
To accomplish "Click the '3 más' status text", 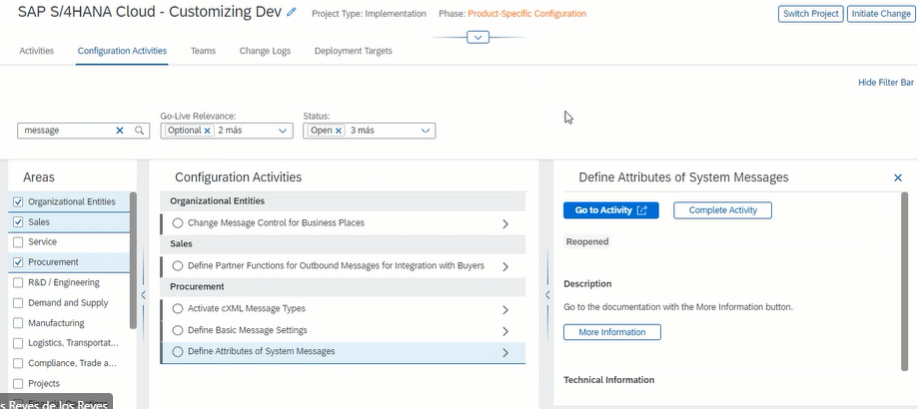I will [x=362, y=130].
